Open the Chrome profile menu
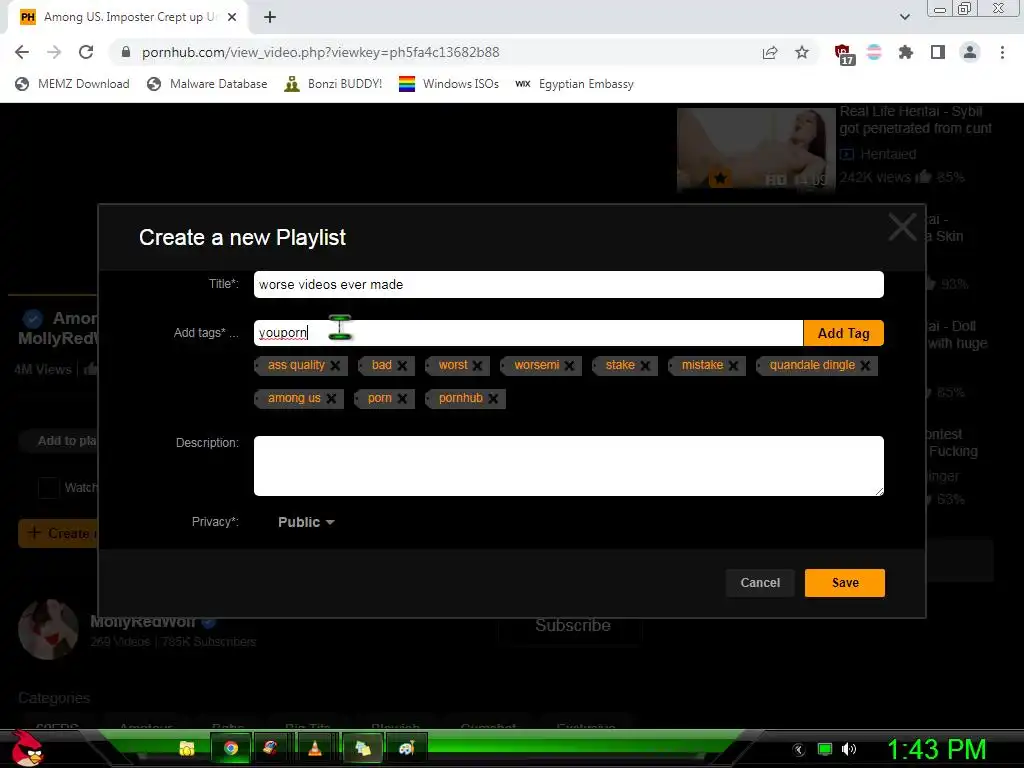The width and height of the screenshot is (1024, 768). tap(970, 52)
